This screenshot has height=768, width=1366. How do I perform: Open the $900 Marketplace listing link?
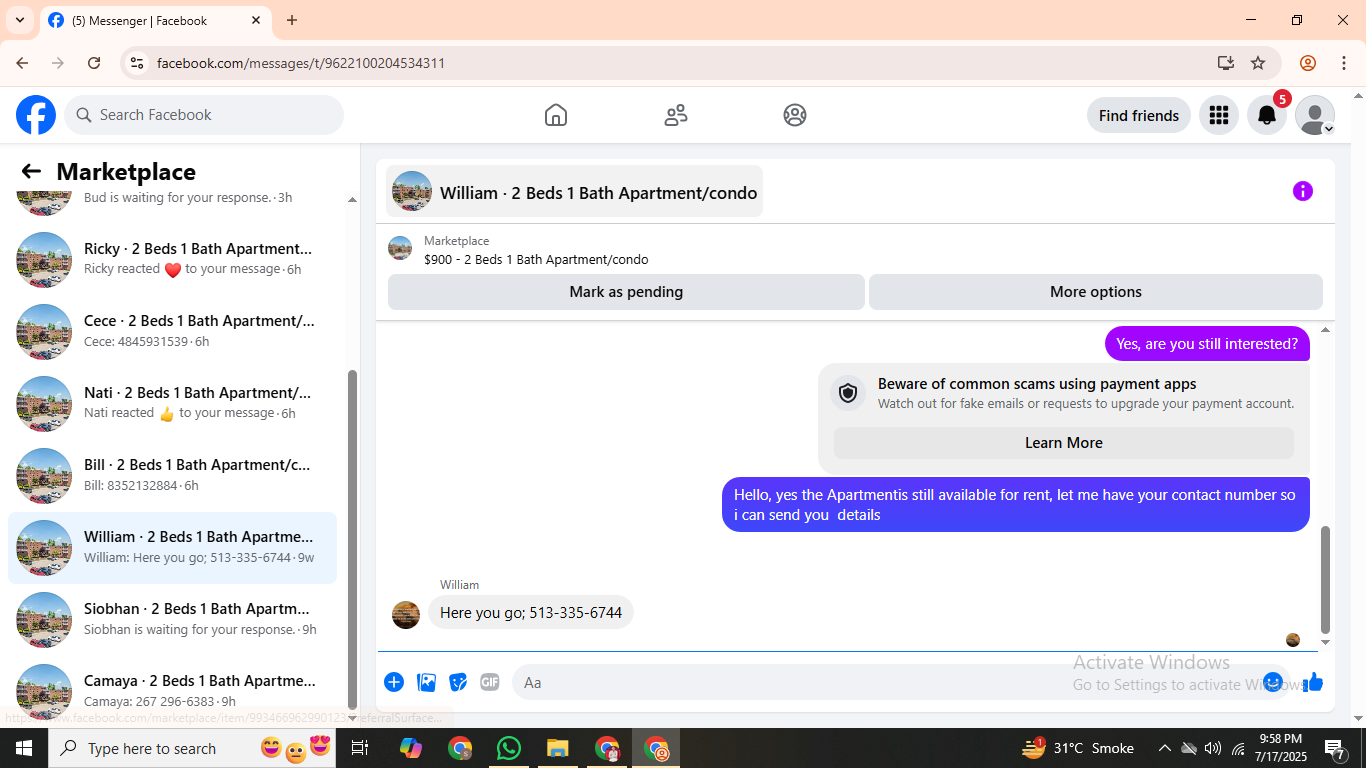point(536,259)
